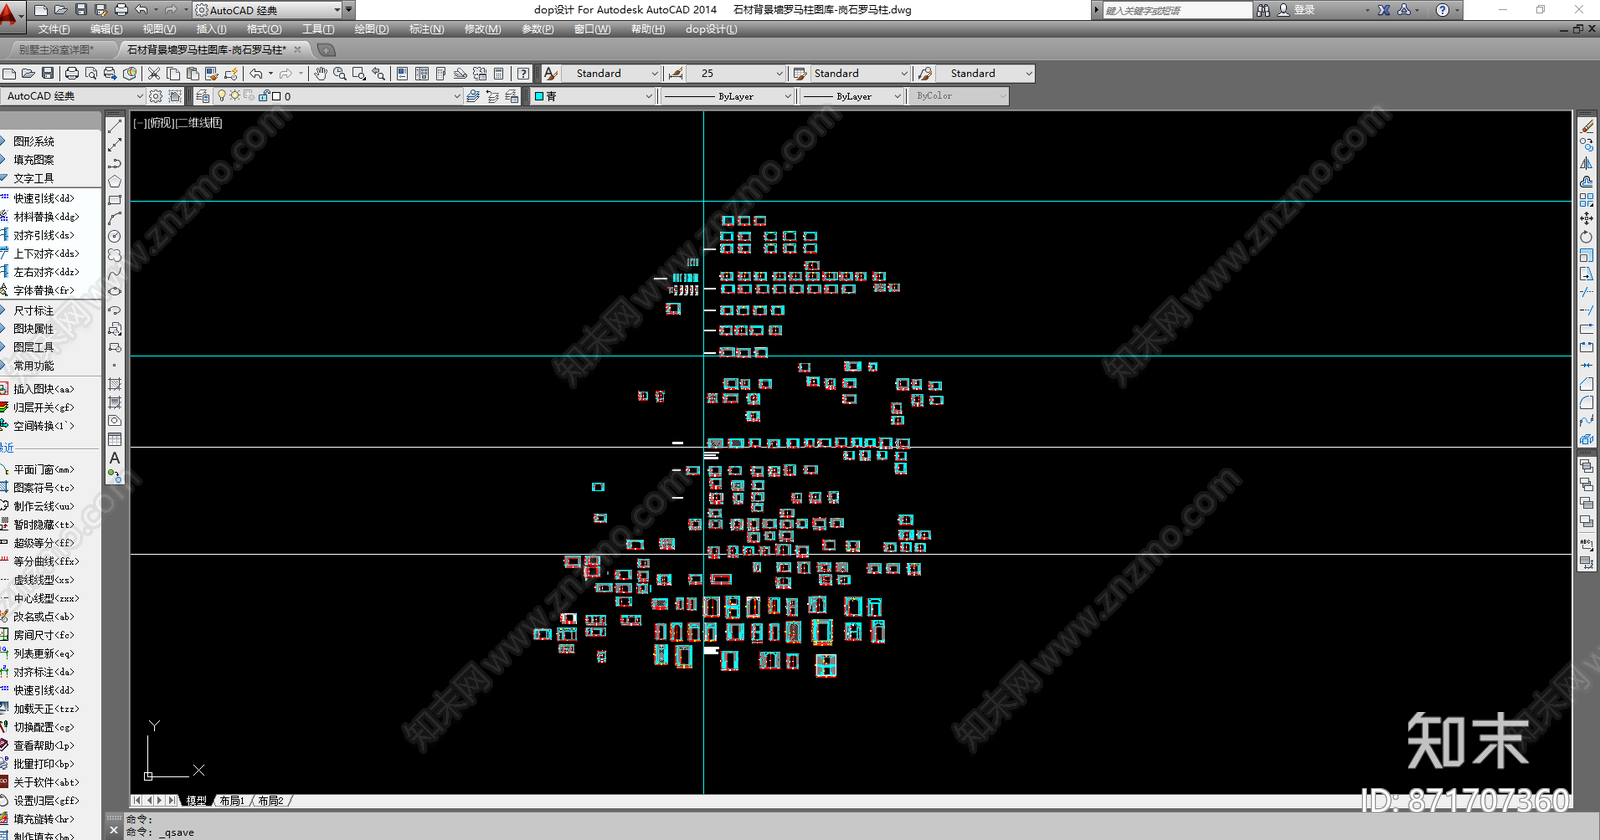Open Layer Properties Manager icon

click(x=203, y=97)
